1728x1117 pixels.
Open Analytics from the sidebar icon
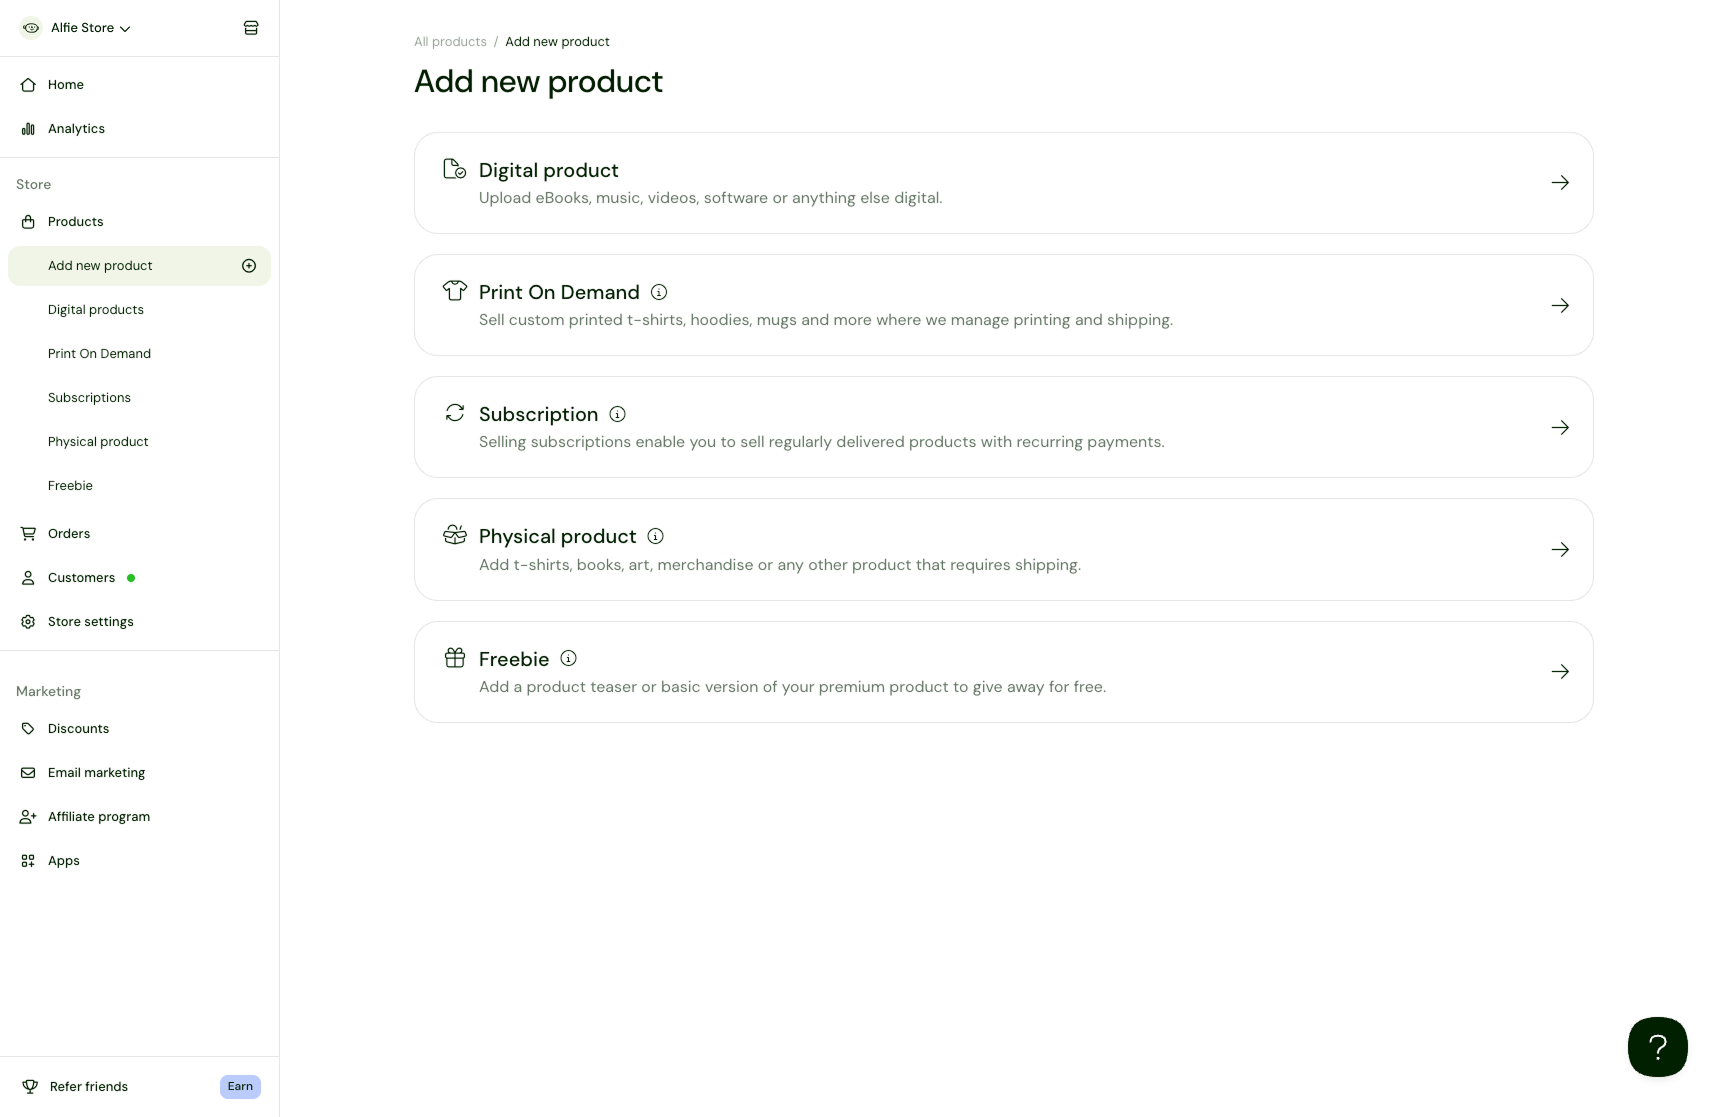click(x=29, y=128)
